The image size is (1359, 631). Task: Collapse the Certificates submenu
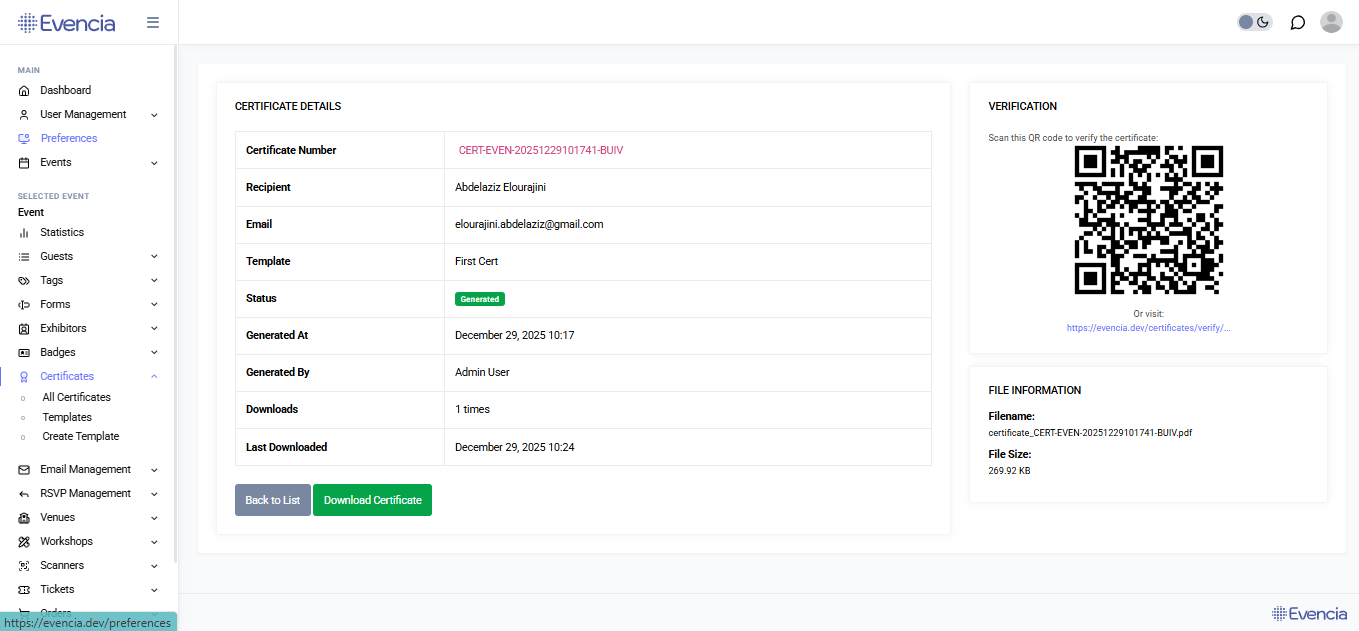coord(153,376)
